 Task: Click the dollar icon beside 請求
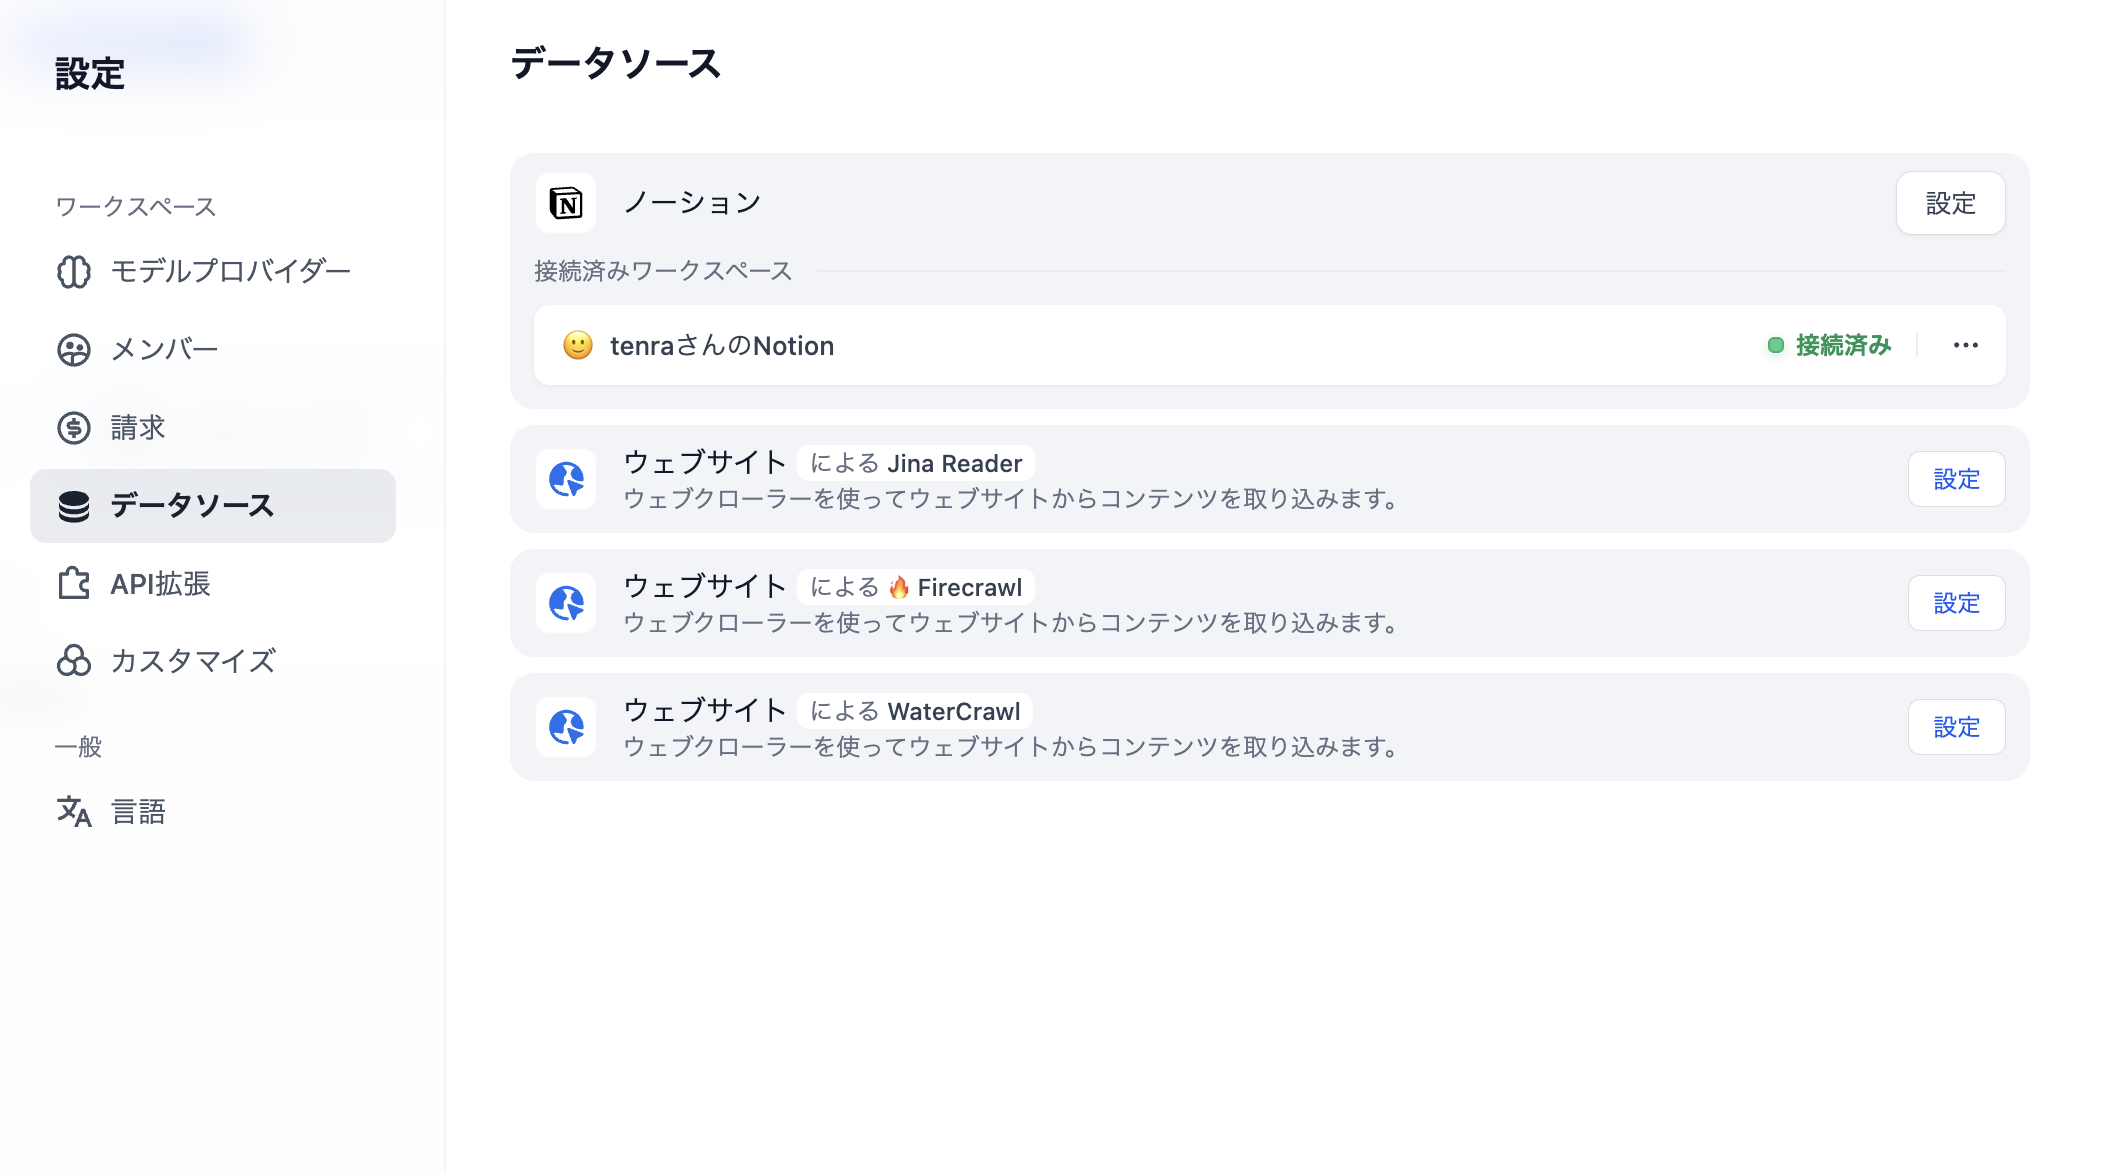[74, 427]
